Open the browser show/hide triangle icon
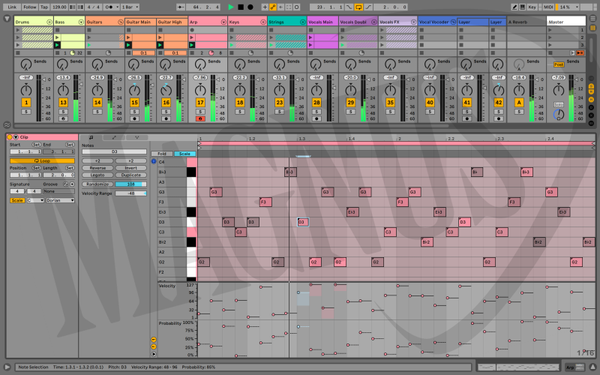Screen dimensions: 600x375 [7, 18]
